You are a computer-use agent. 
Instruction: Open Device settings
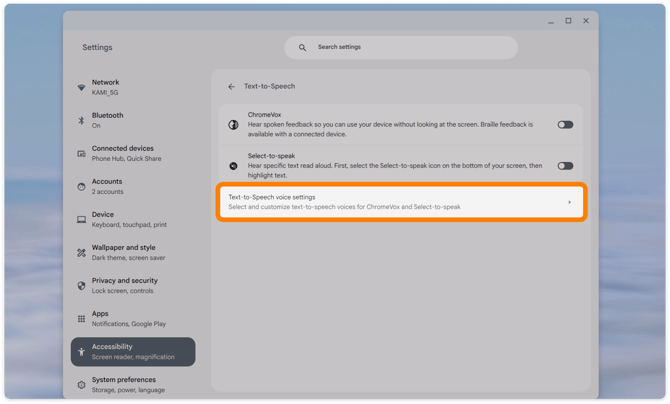click(x=133, y=220)
